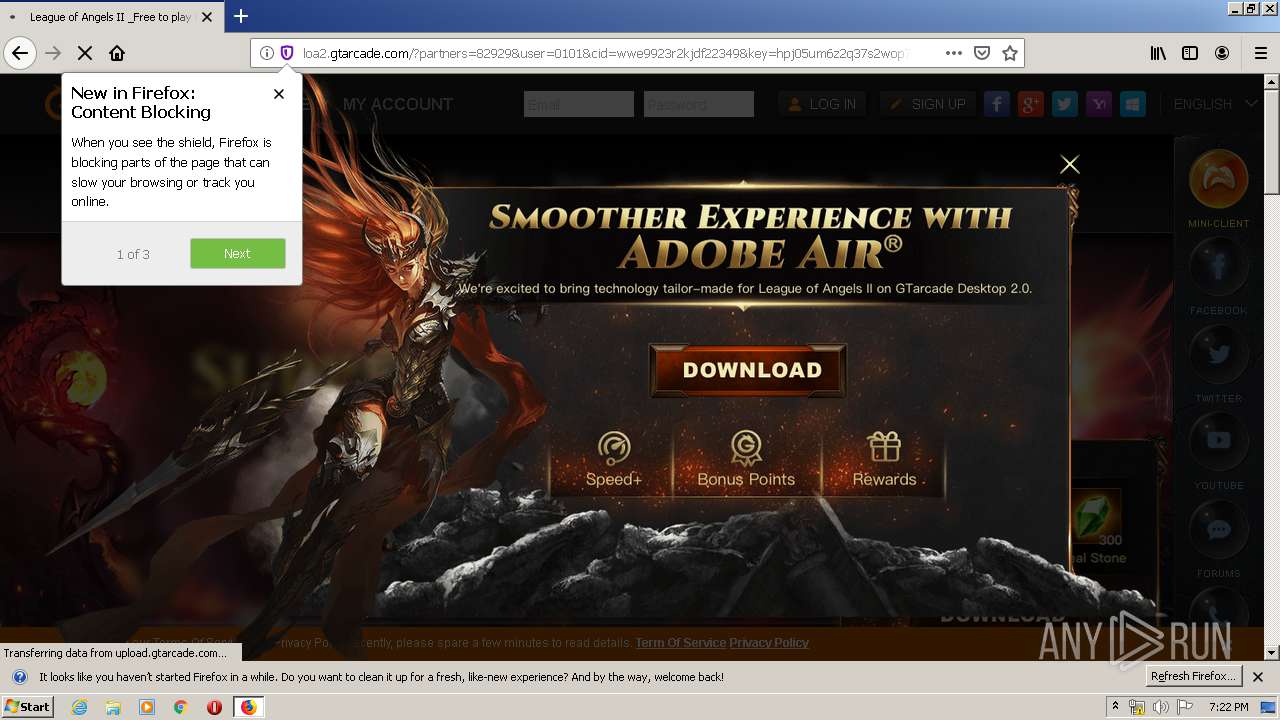The width and height of the screenshot is (1280, 720).
Task: Focus the Password input field
Action: click(x=699, y=104)
